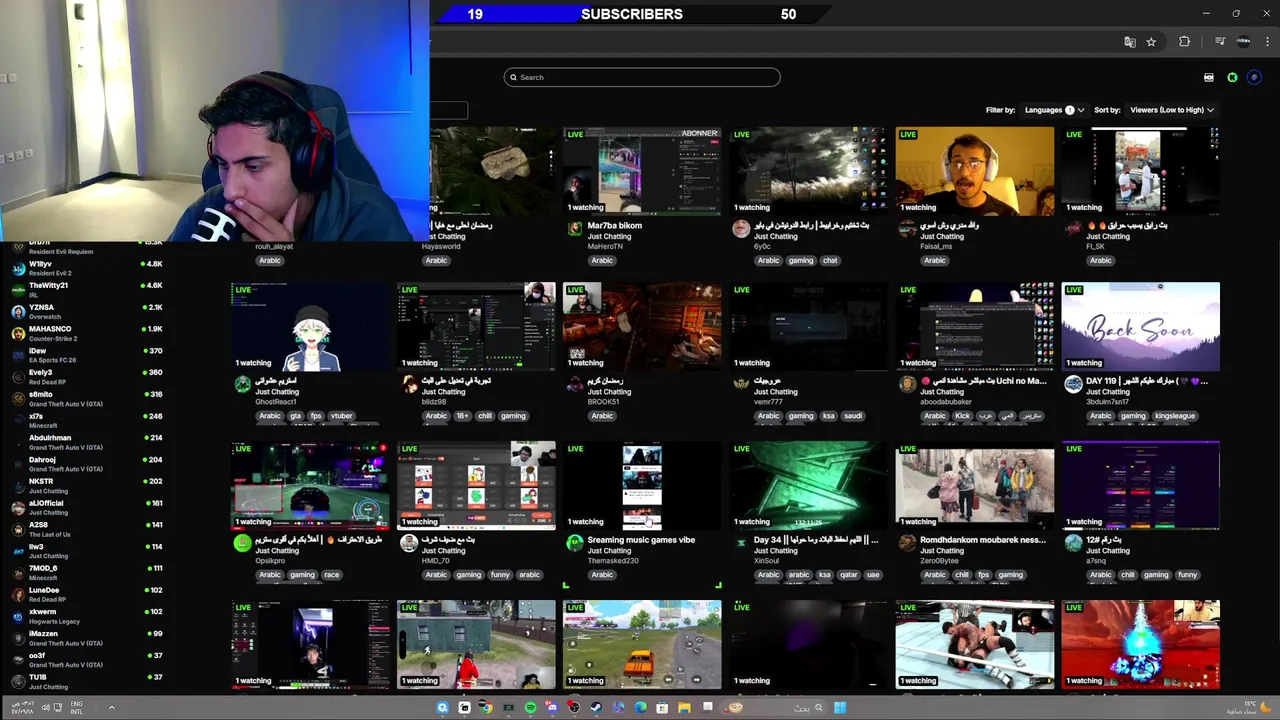Click the 'saudi' tag under vemr777
Viewport: 1280px width, 720px height.
pos(852,416)
